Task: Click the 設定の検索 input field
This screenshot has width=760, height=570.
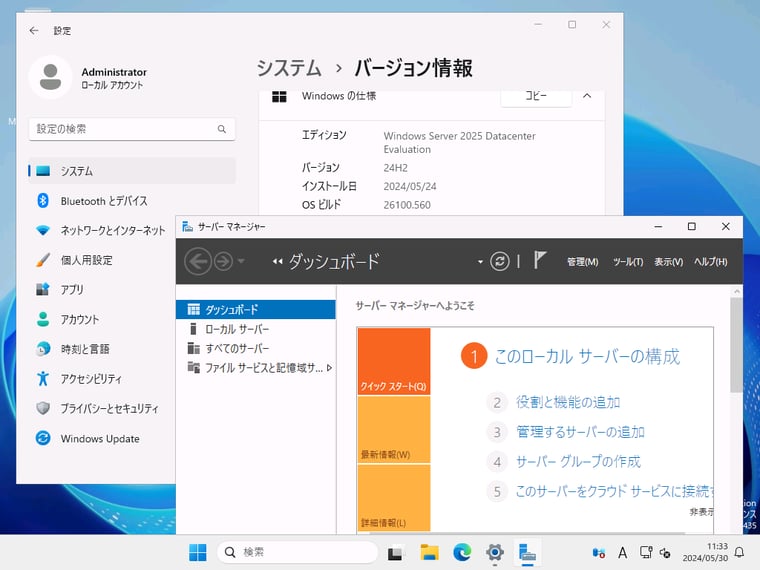Action: (x=132, y=129)
